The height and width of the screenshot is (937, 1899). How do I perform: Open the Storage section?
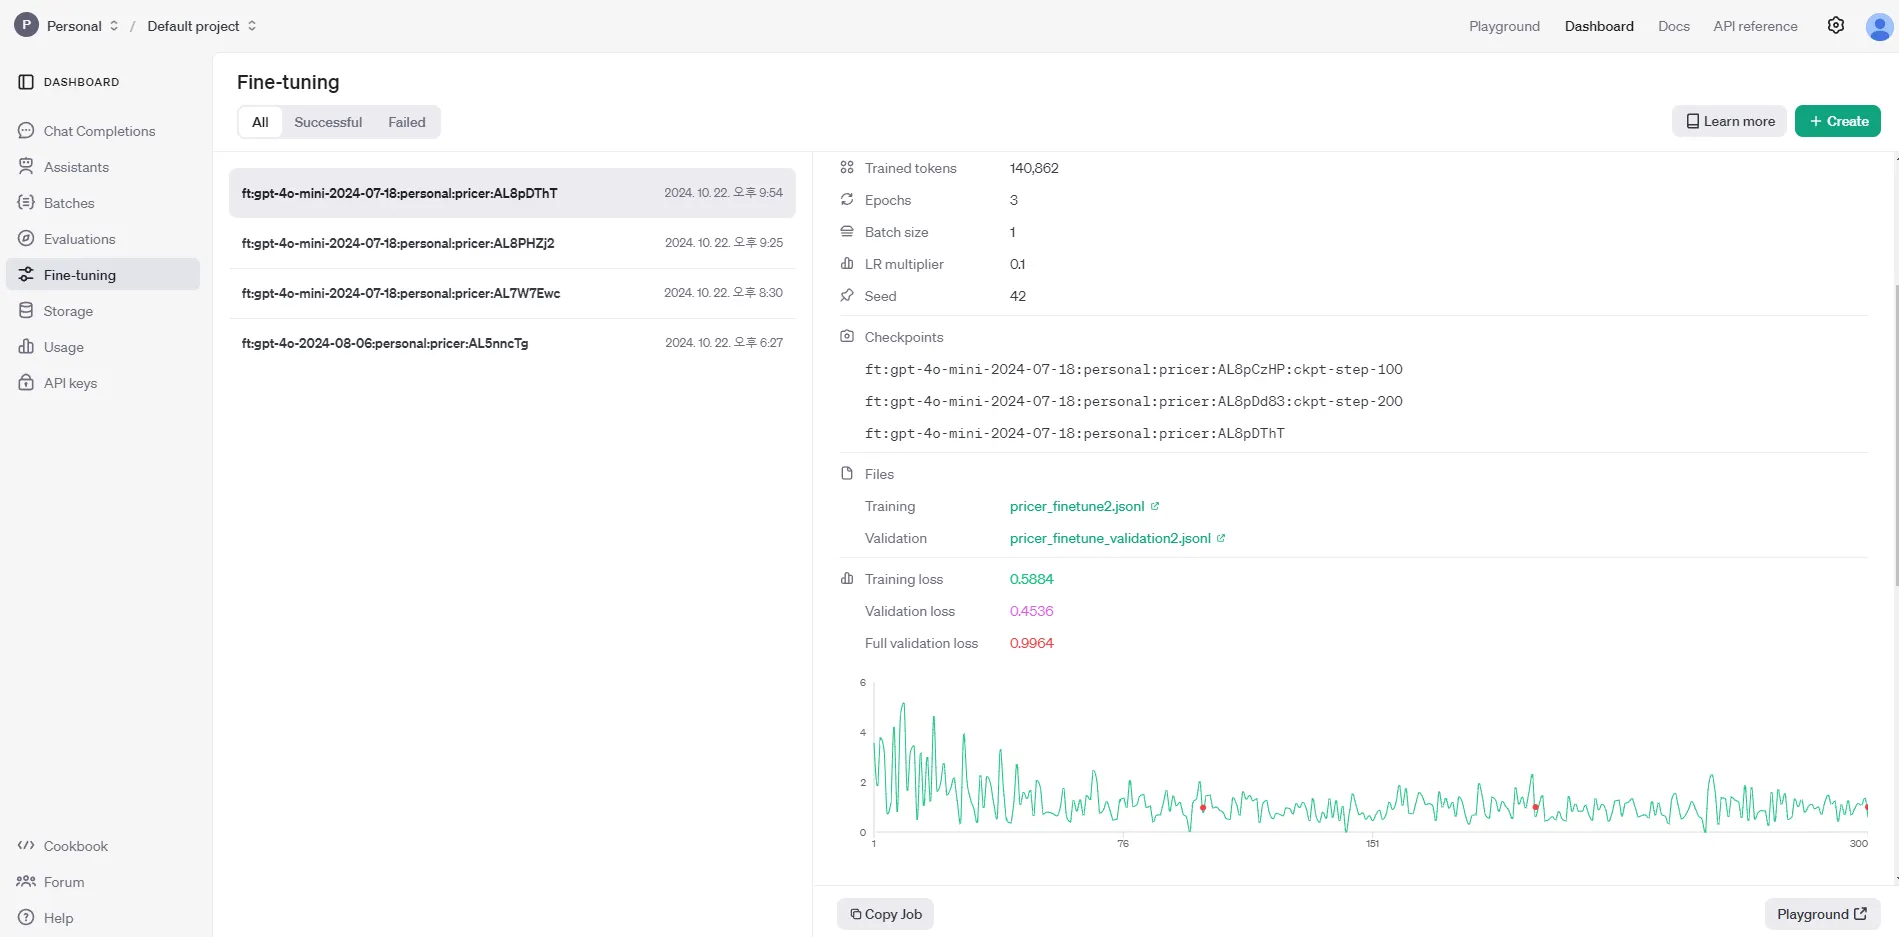(68, 311)
